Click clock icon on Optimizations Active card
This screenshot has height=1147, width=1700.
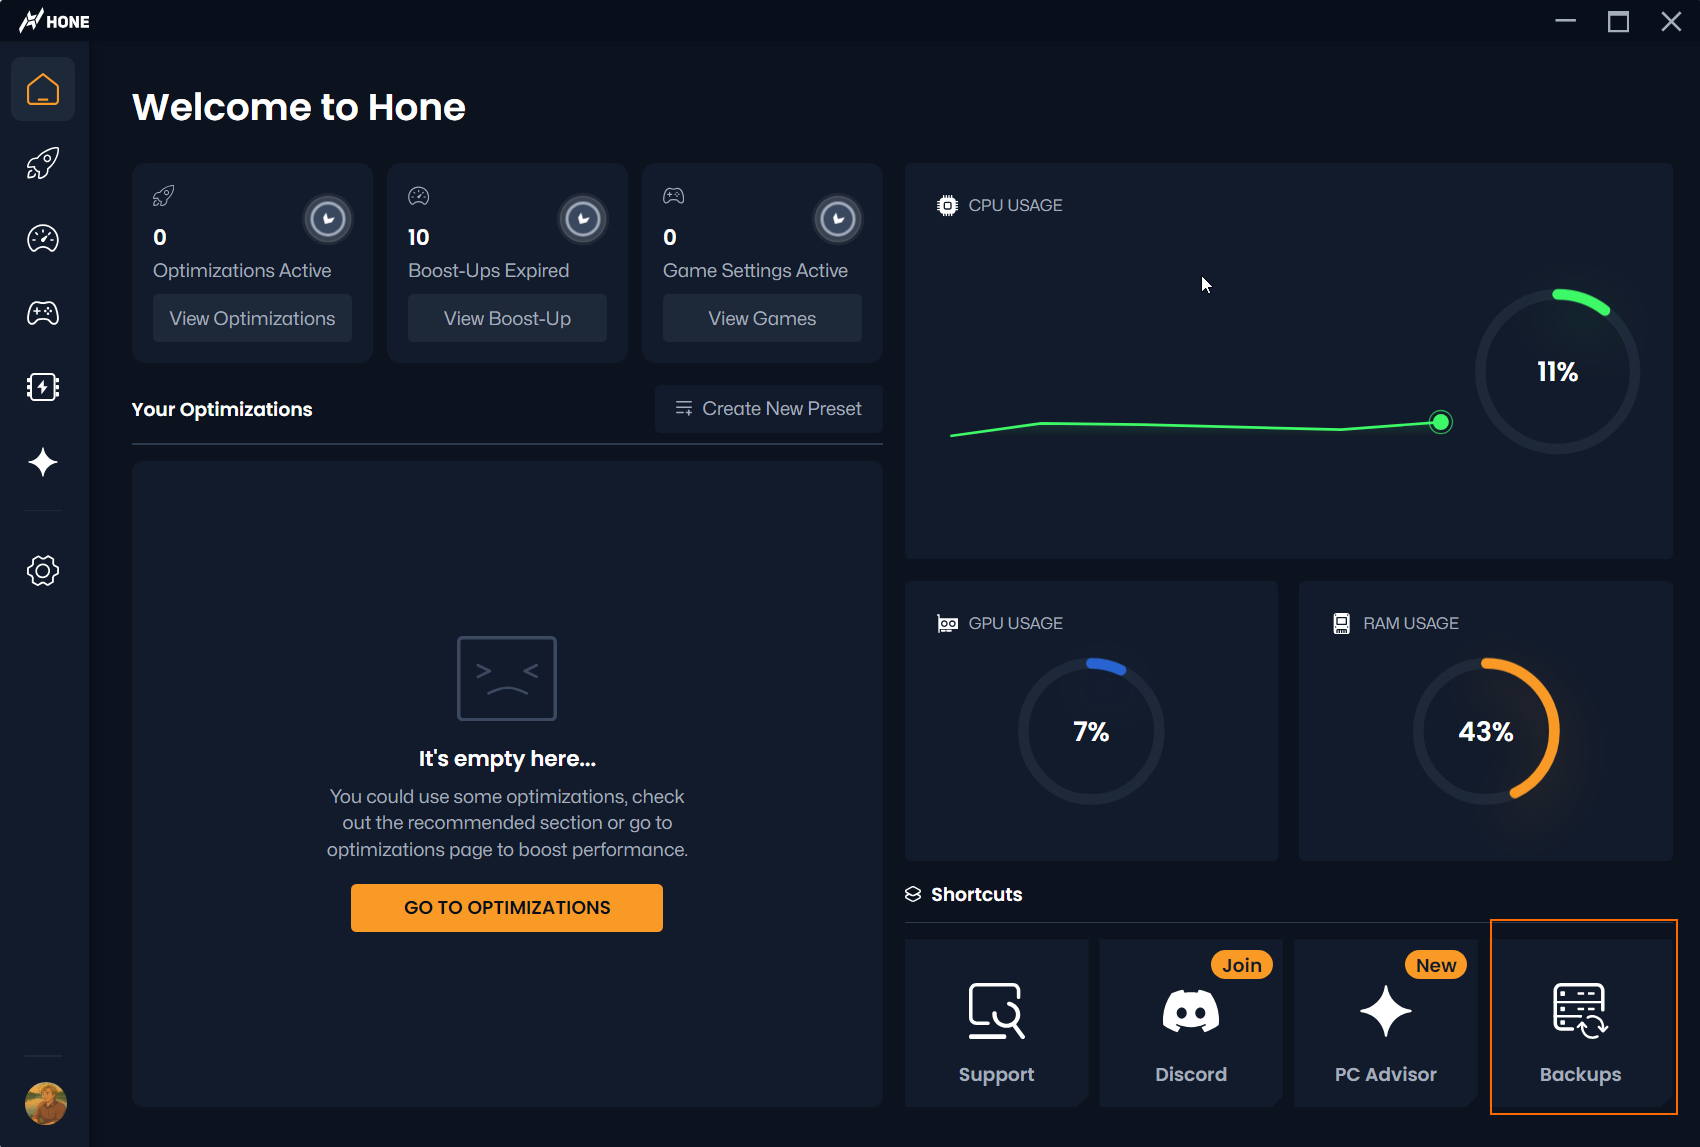(328, 219)
